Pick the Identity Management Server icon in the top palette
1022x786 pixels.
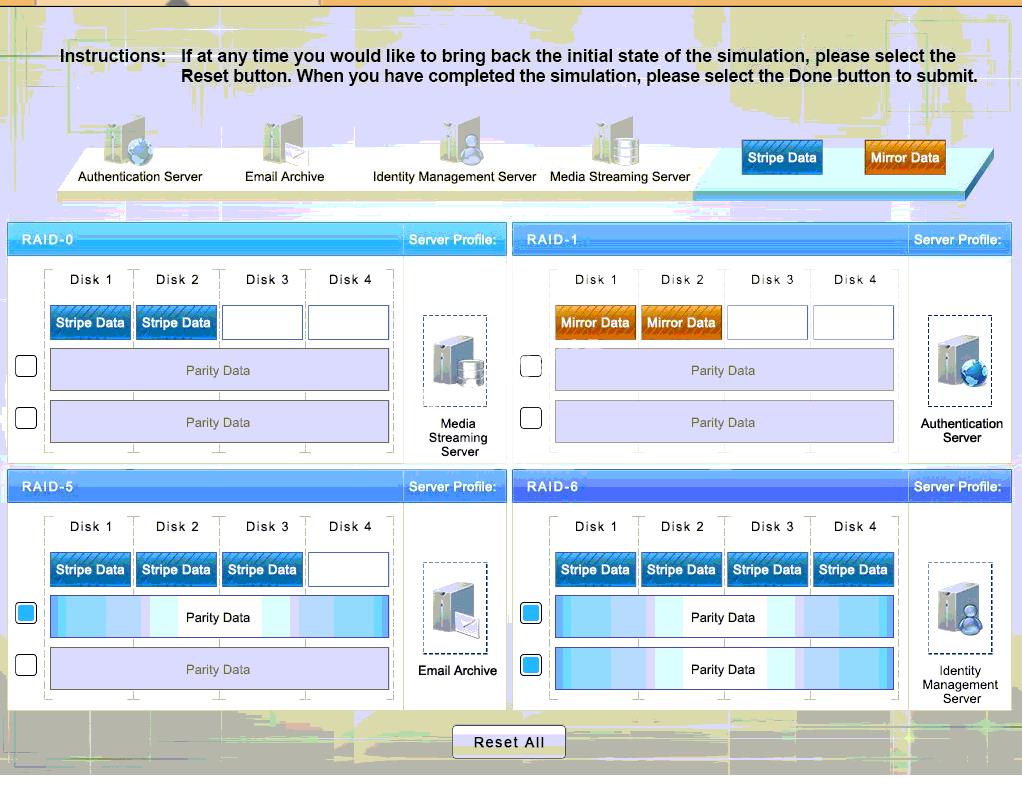tap(460, 141)
